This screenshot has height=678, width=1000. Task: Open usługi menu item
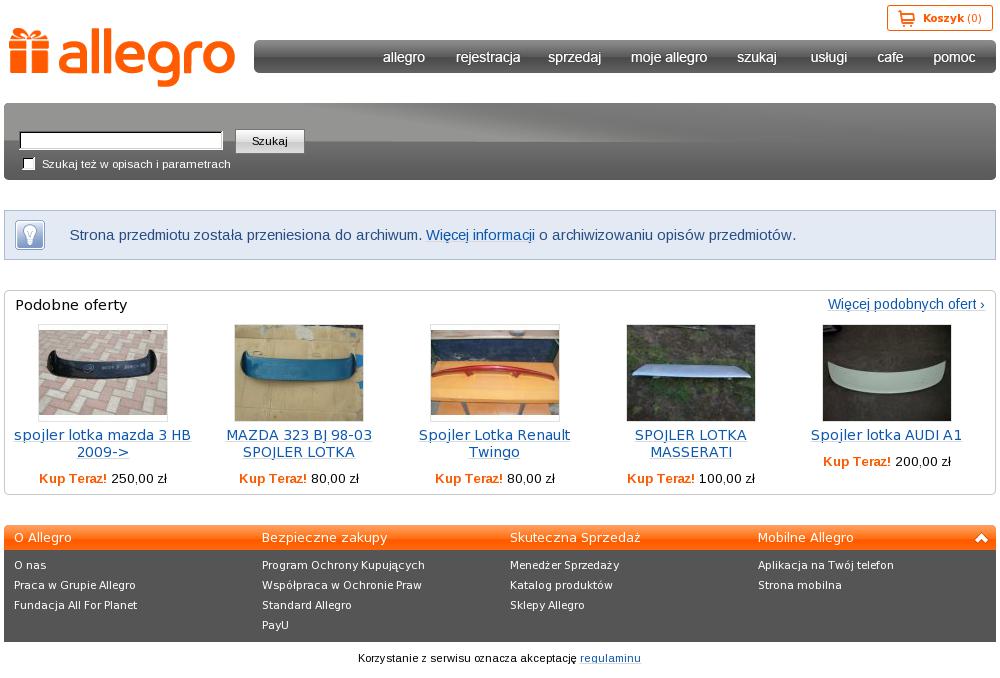[x=828, y=57]
